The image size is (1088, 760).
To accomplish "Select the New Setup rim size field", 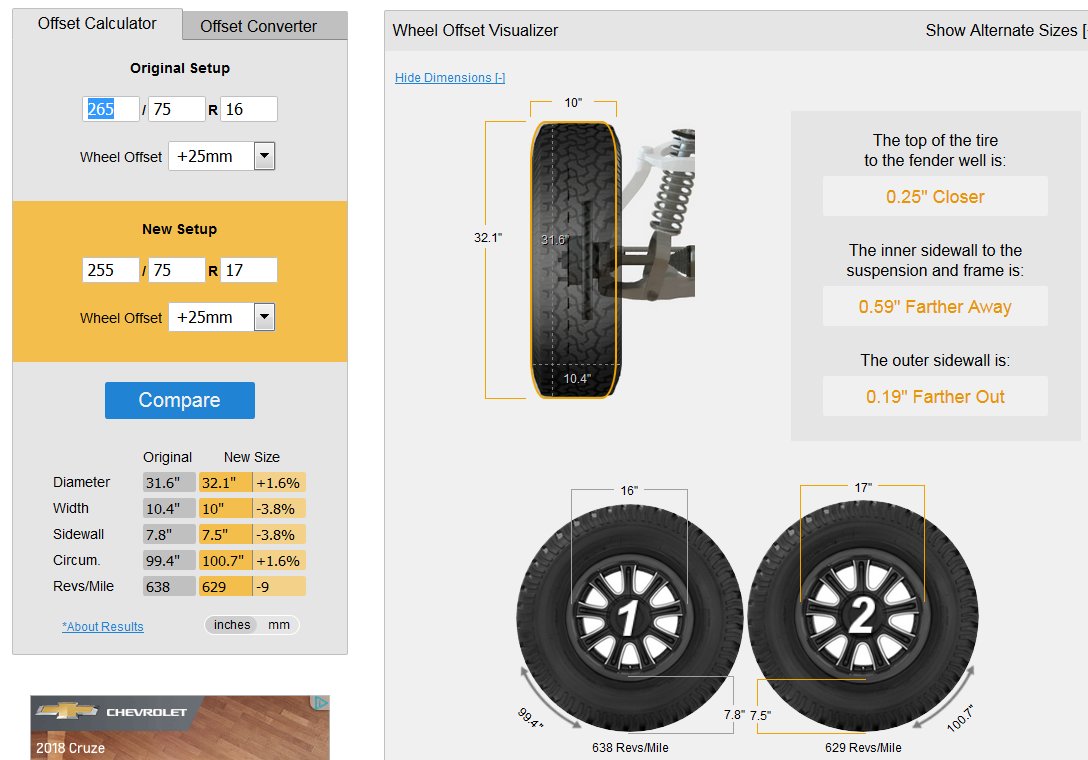I will pos(248,270).
